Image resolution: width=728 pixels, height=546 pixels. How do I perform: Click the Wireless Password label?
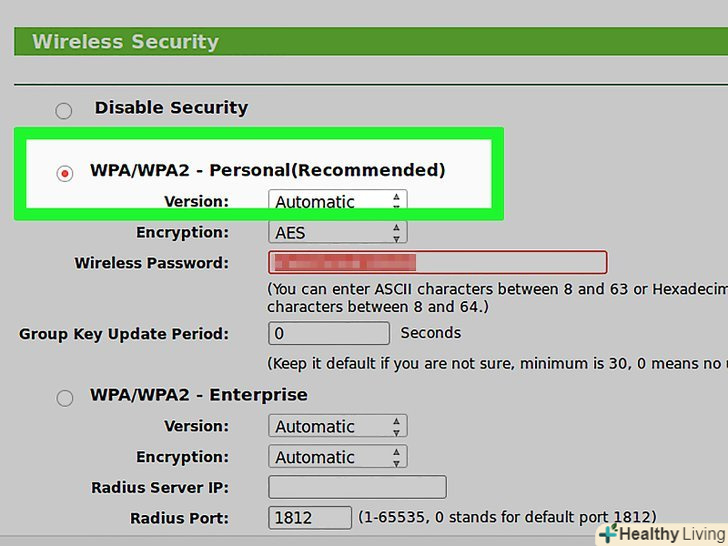pyautogui.click(x=151, y=264)
